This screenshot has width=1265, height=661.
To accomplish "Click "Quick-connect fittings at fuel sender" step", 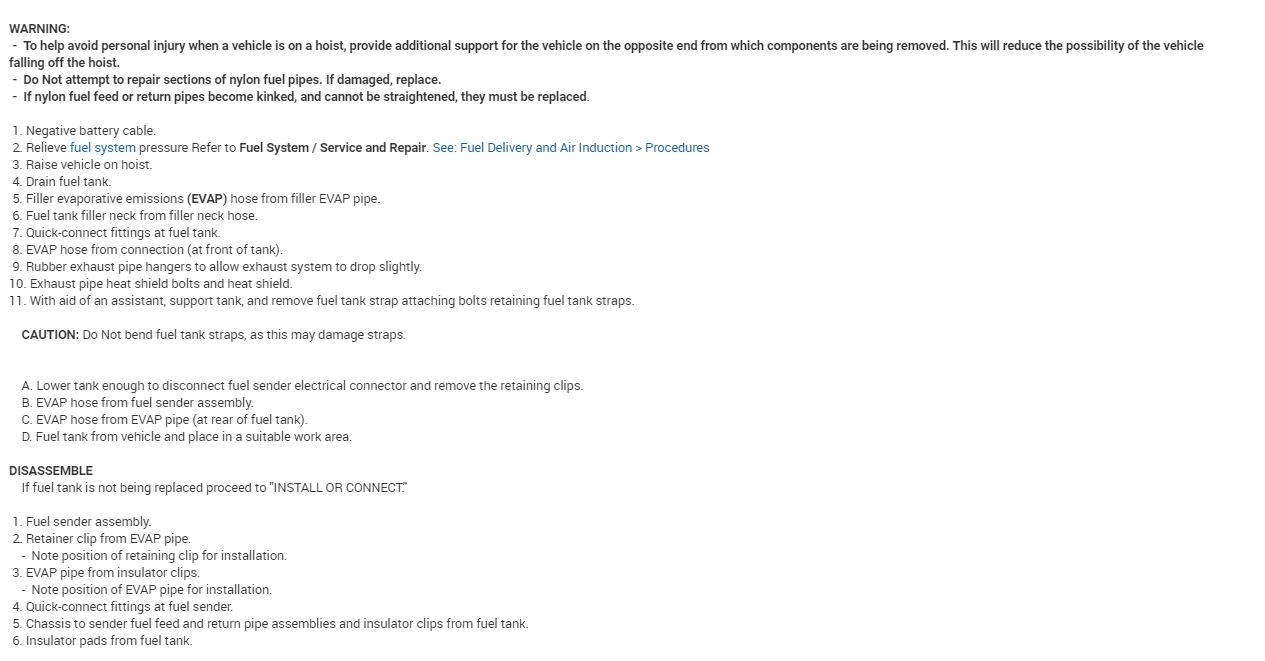I will coord(129,607).
